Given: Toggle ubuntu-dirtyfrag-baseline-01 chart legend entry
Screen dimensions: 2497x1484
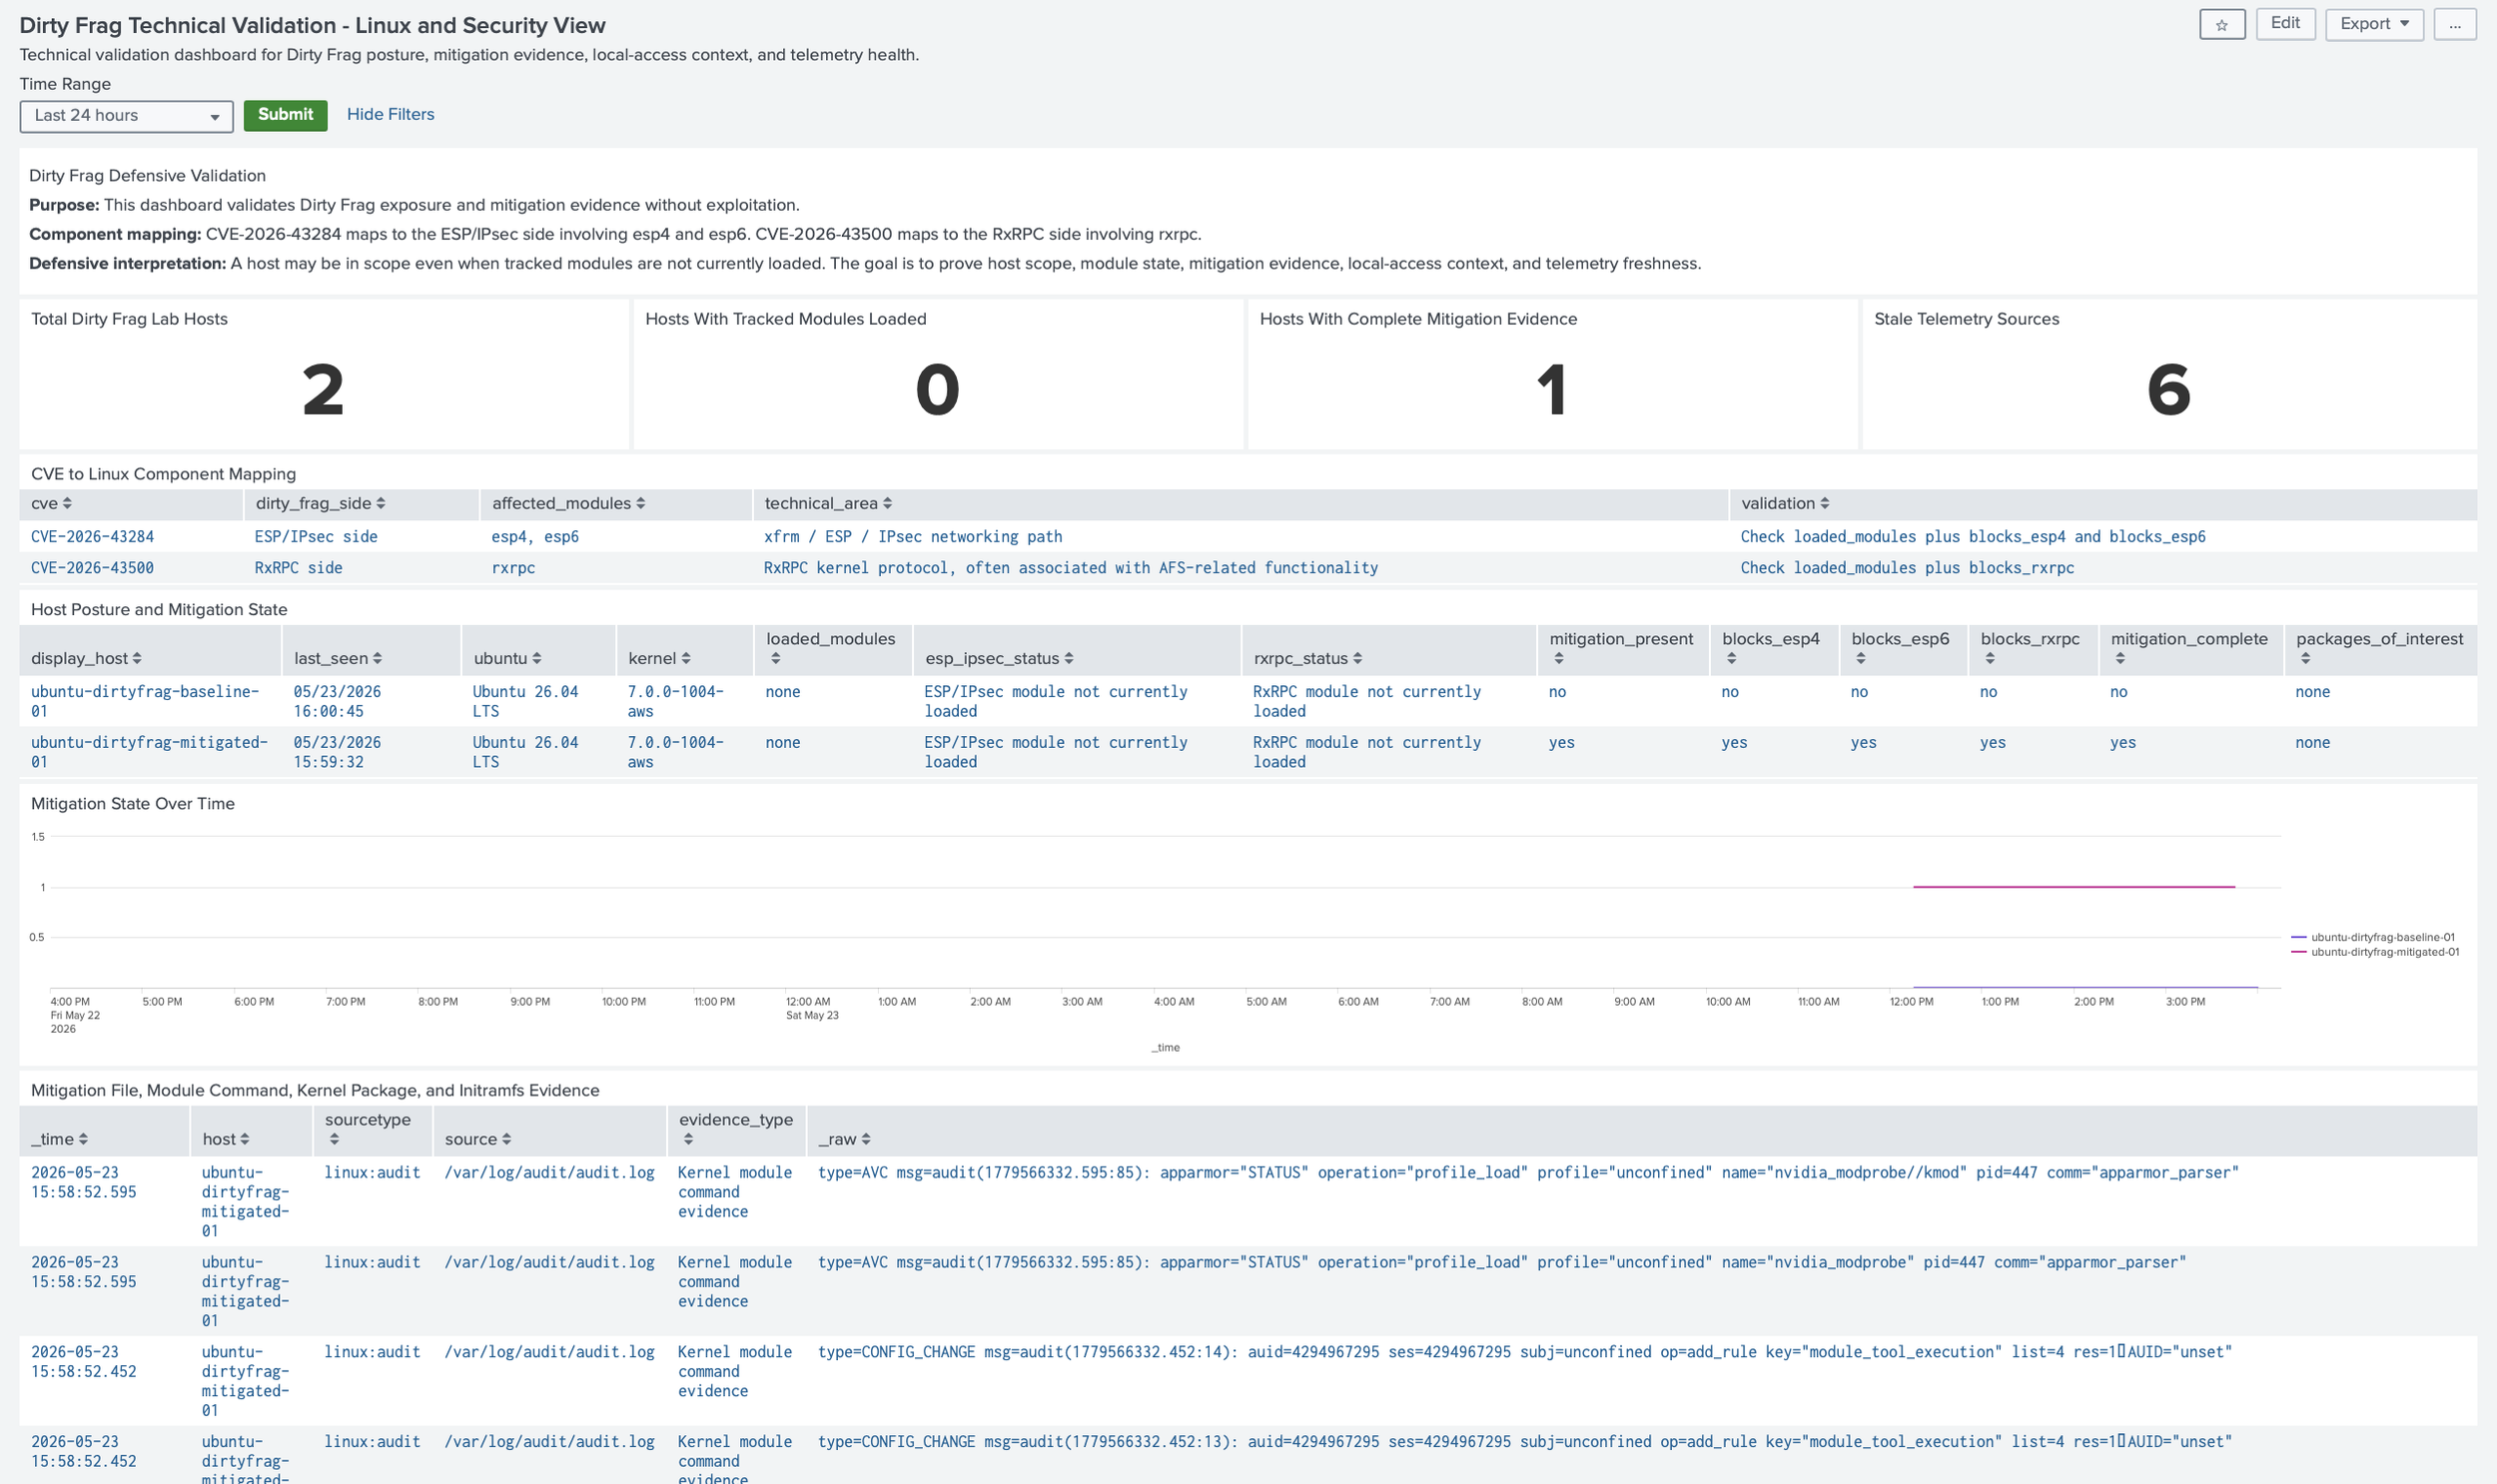Looking at the screenshot, I should pos(2373,937).
